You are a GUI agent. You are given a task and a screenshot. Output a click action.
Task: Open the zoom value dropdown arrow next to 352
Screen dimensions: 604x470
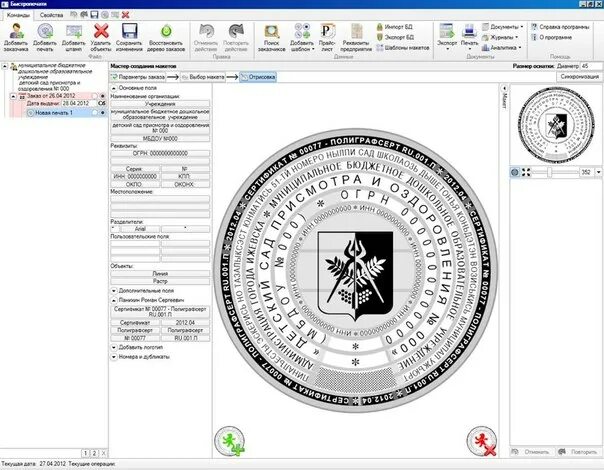[x=599, y=172]
